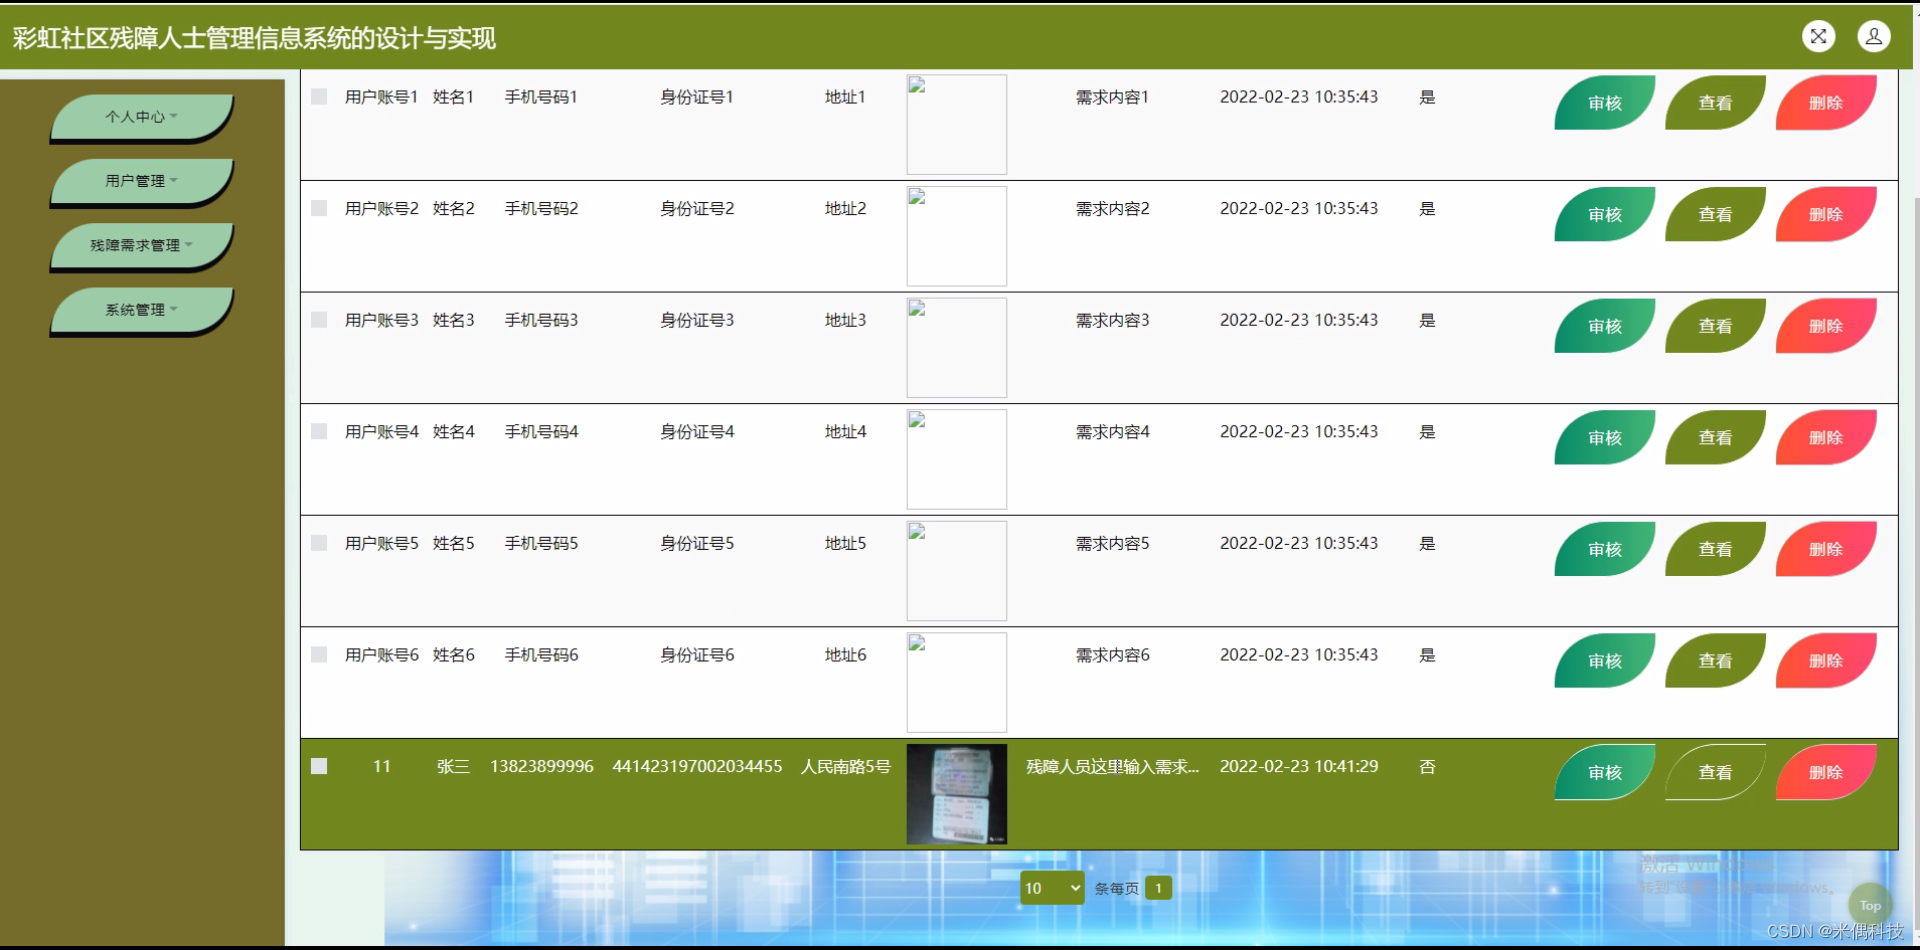The image size is (1920, 950).
Task: Click 查看 for 用户账号6 row
Action: tap(1715, 661)
